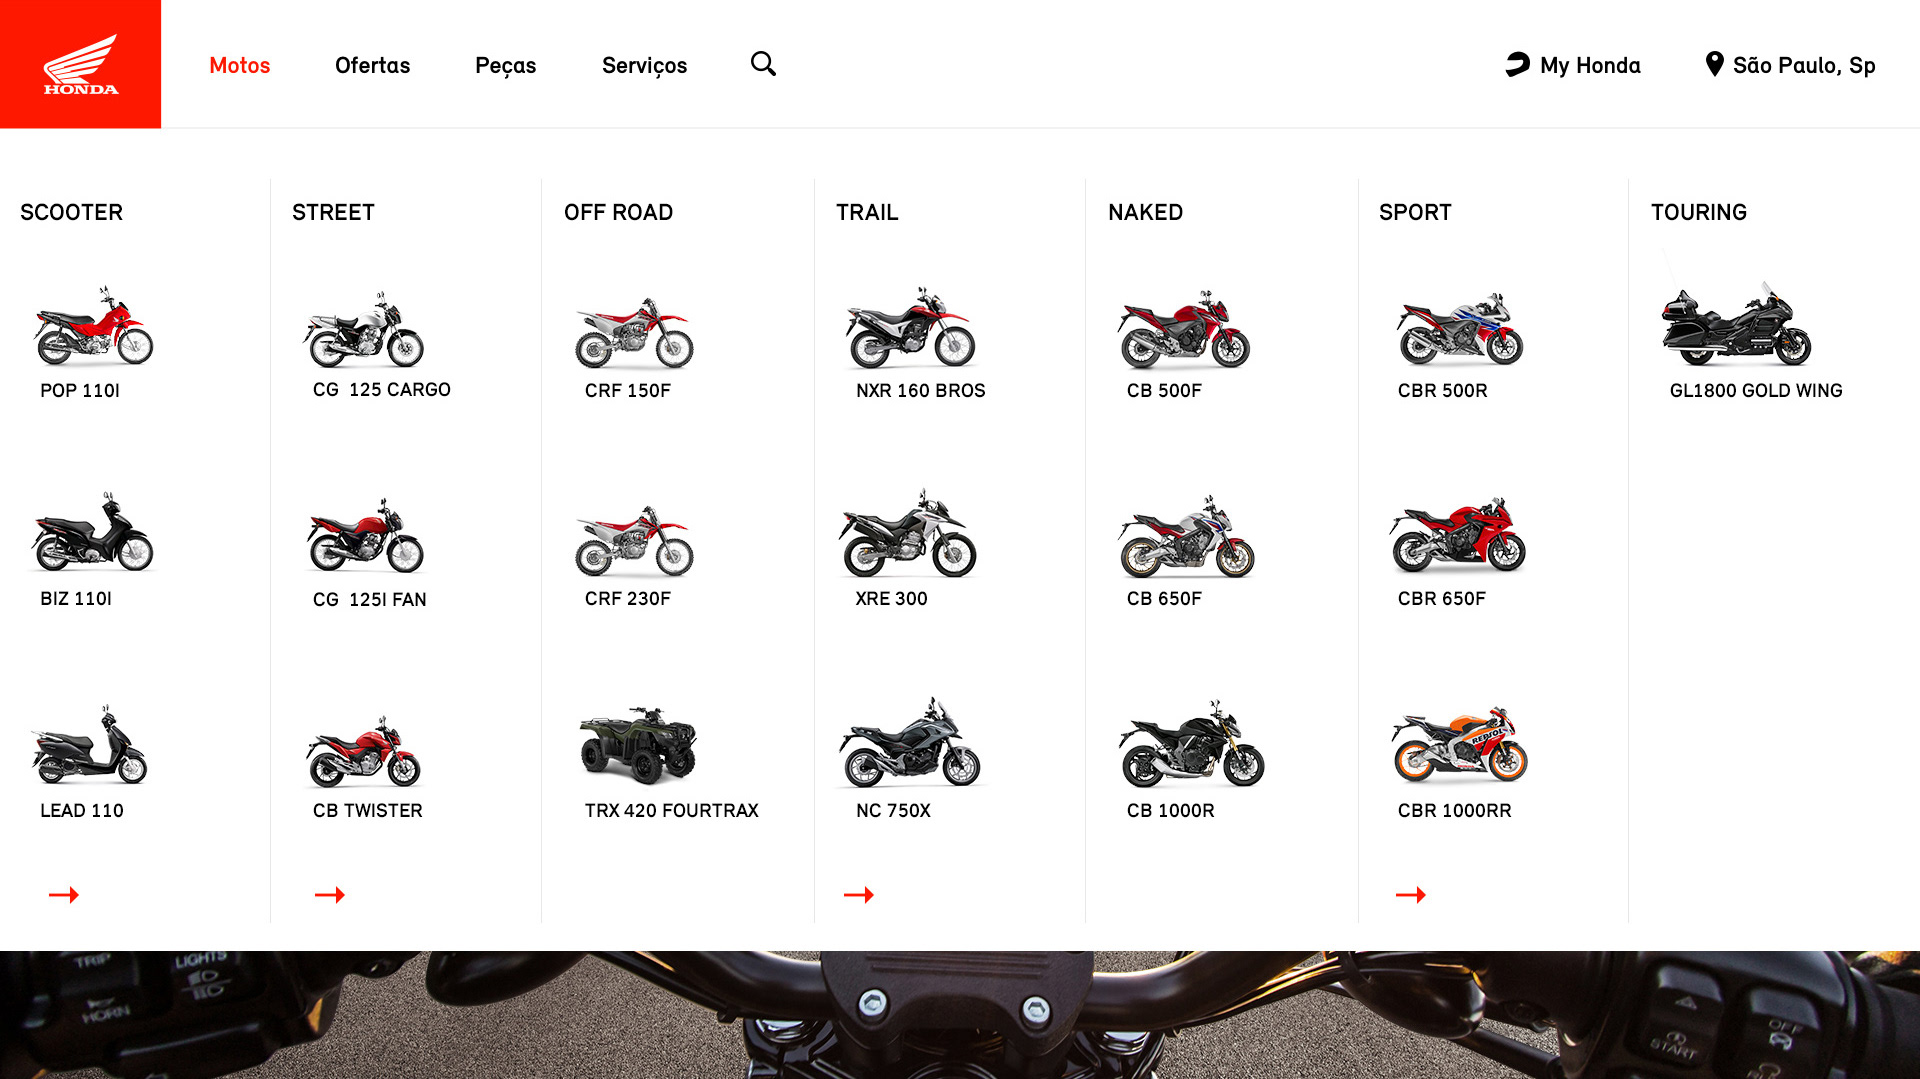Click the My Honda swoosh icon
Image resolution: width=1920 pixels, height=1079 pixels.
[1517, 64]
